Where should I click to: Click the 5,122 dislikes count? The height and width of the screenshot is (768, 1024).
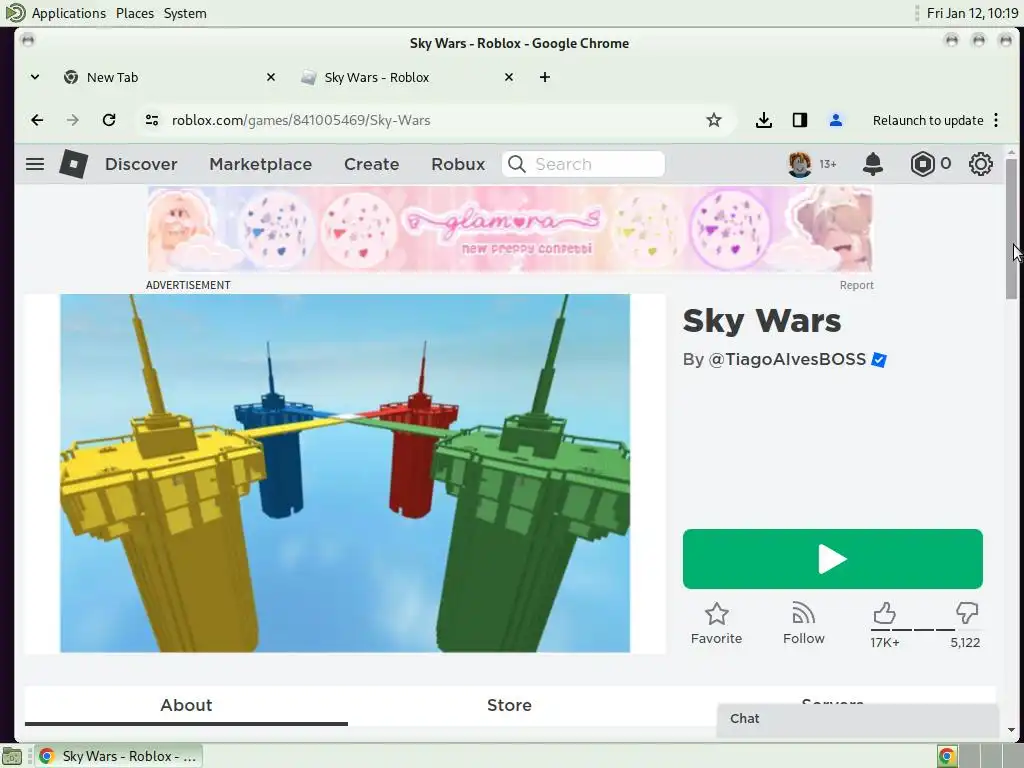[x=965, y=643]
